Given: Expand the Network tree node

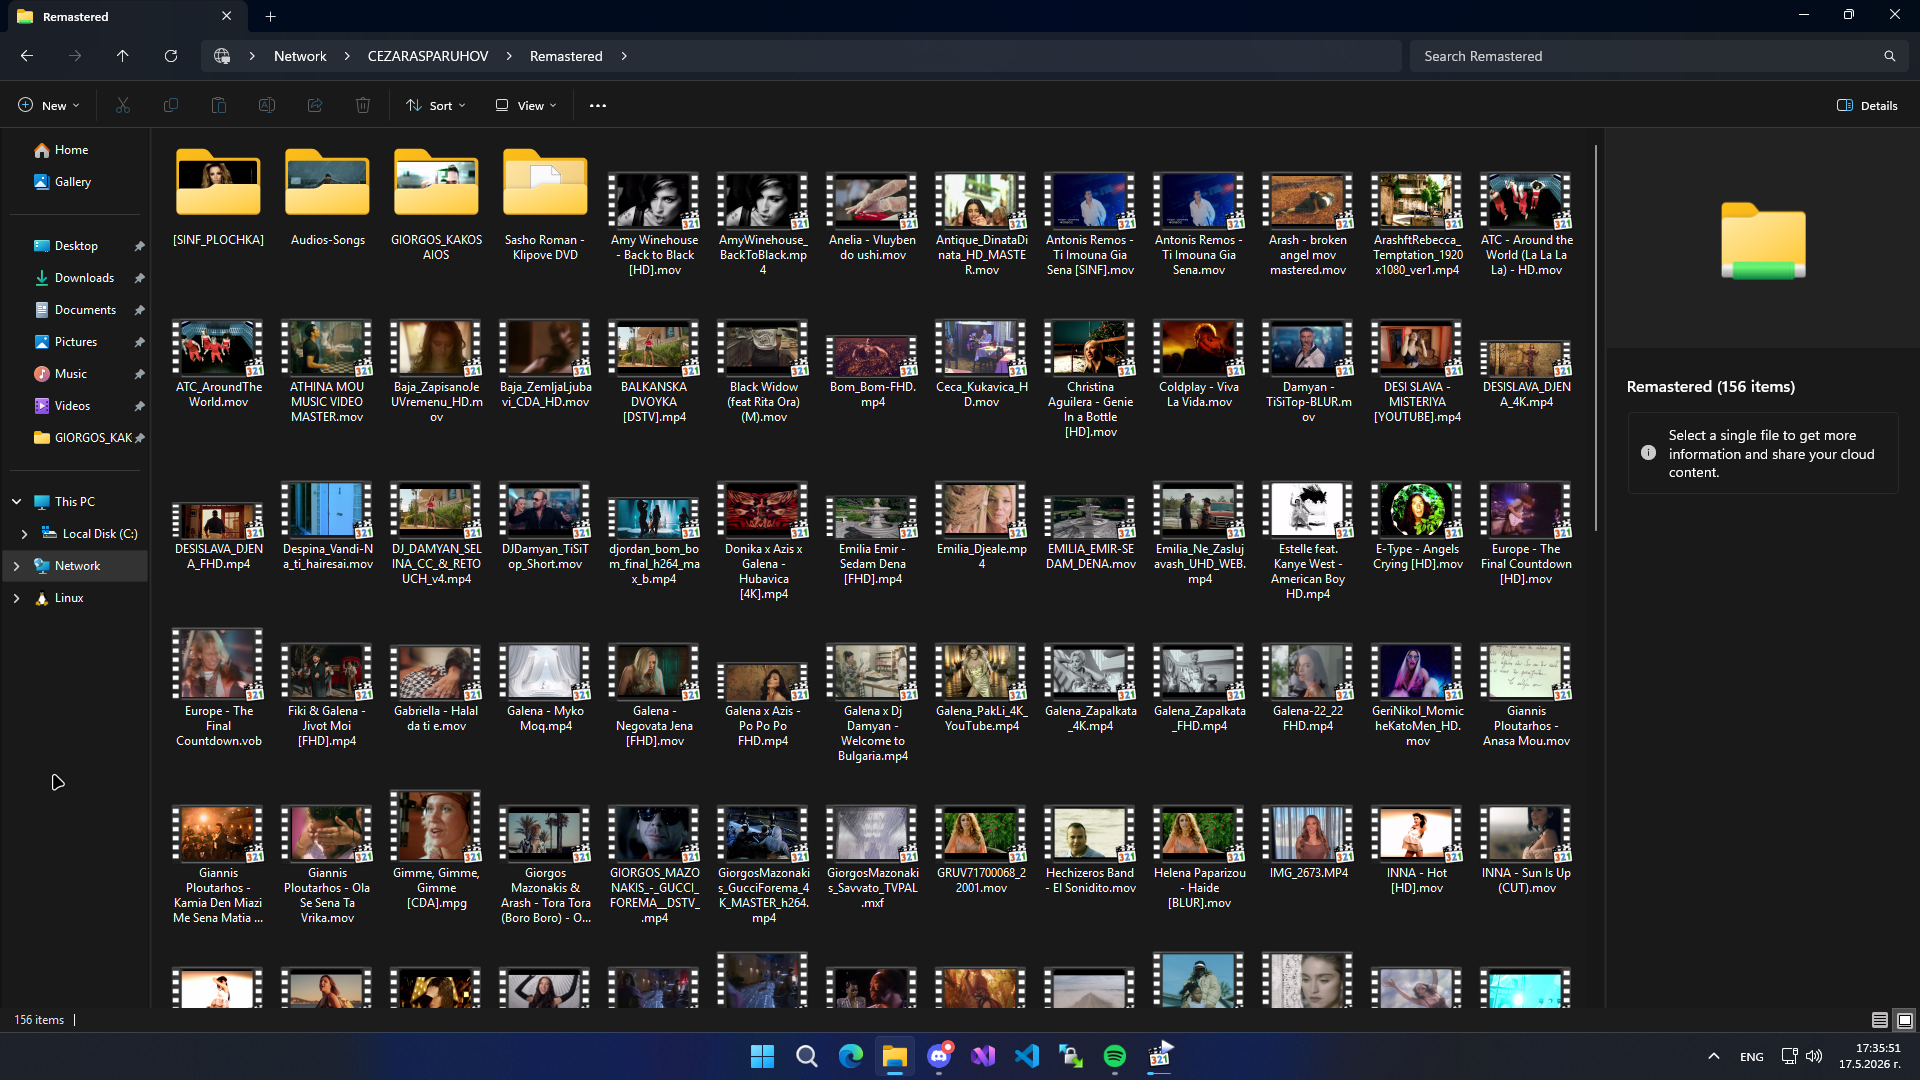Looking at the screenshot, I should [16, 566].
